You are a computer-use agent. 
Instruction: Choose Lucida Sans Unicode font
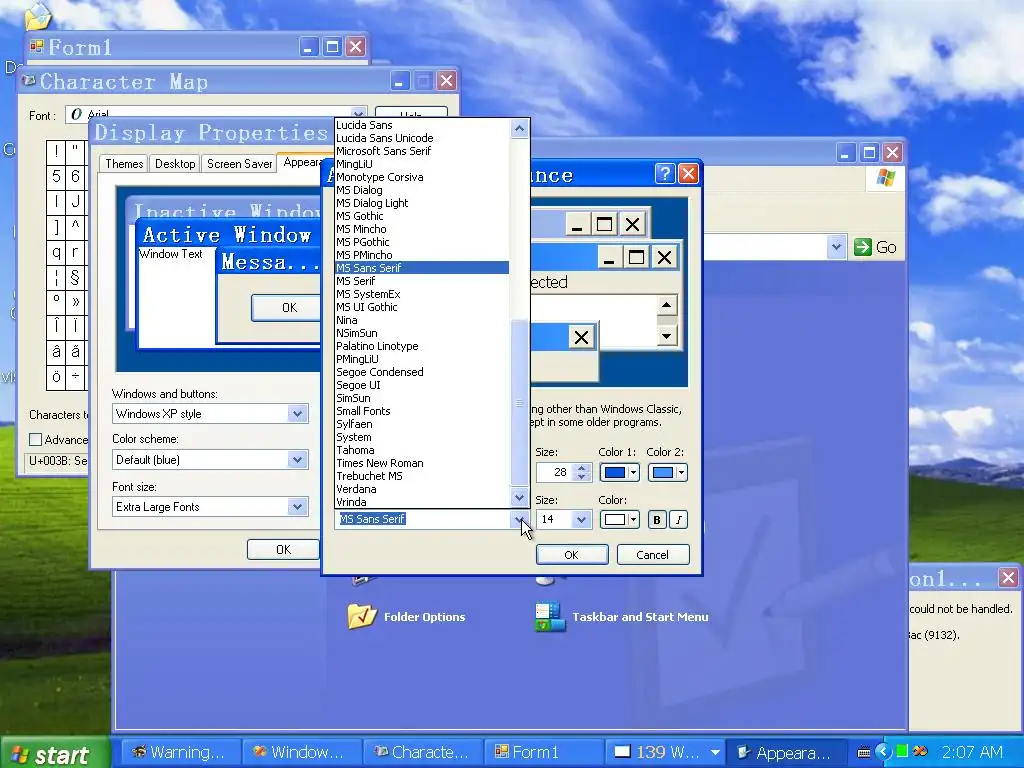point(422,138)
